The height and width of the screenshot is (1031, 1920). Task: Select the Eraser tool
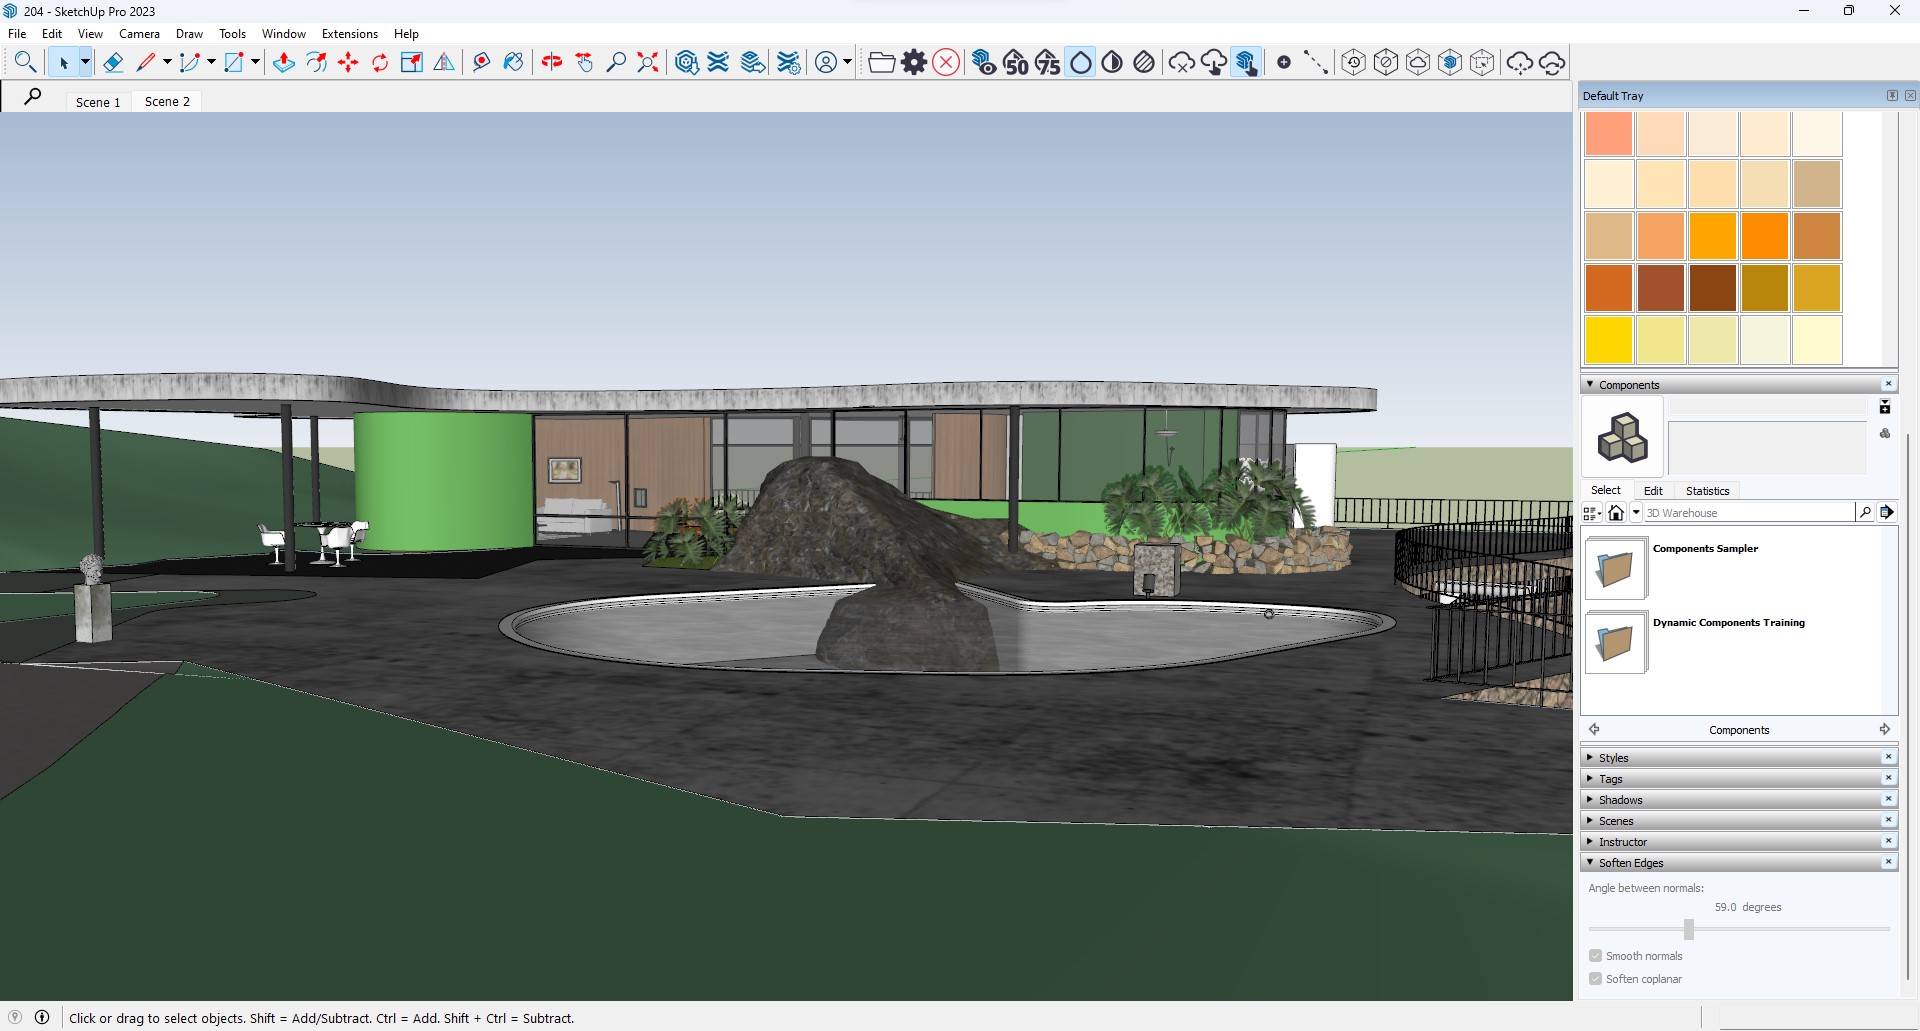point(113,61)
